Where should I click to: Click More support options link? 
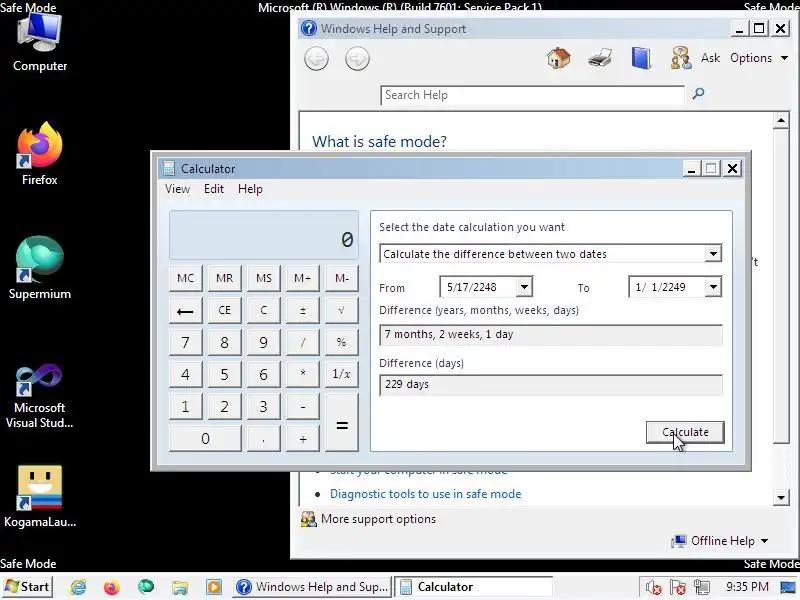[x=378, y=519]
